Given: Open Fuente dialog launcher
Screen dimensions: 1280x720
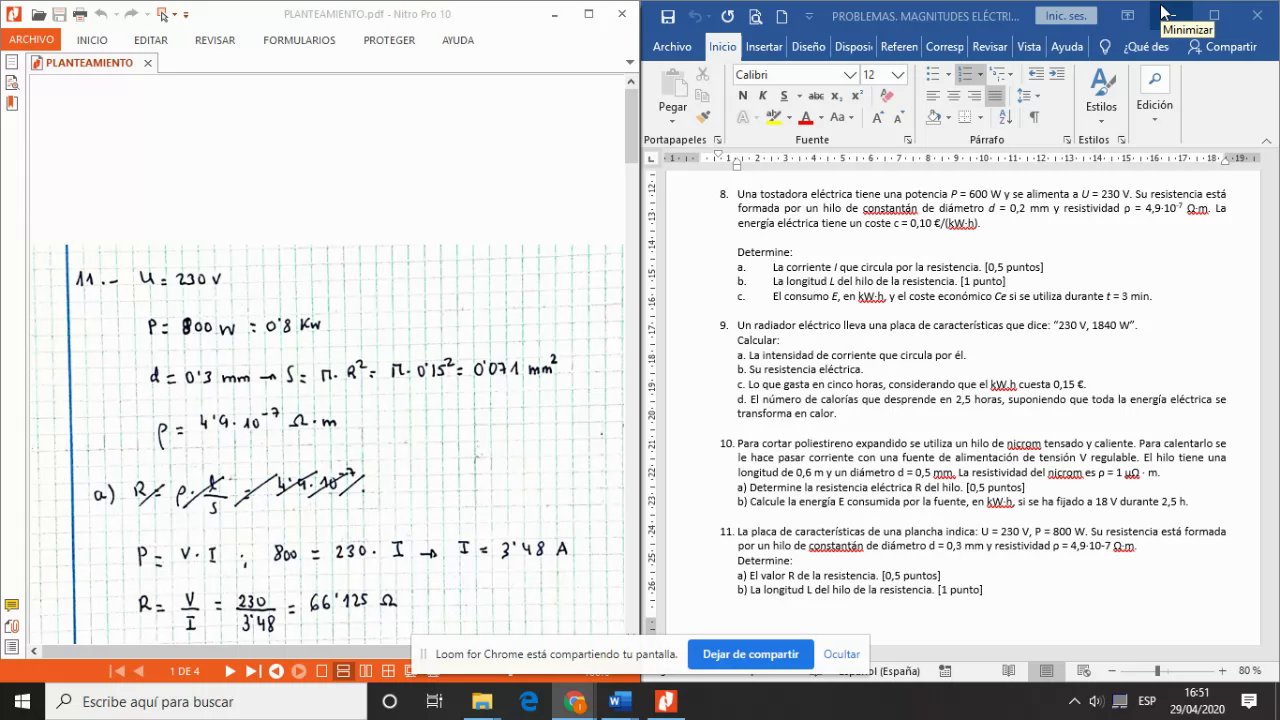Looking at the screenshot, I should [x=908, y=140].
